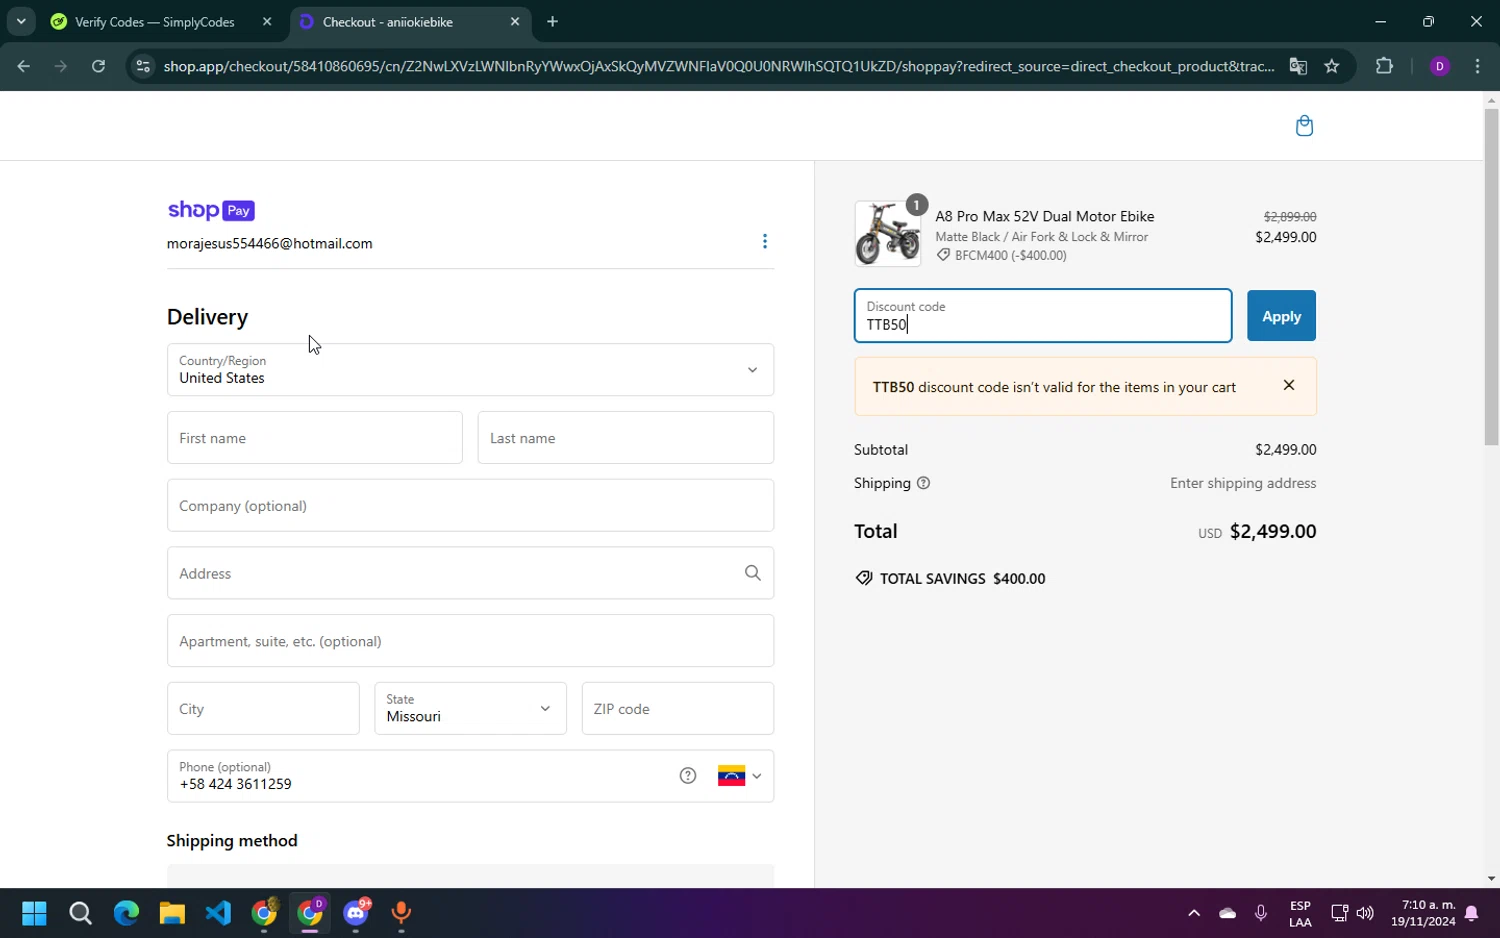Apply the discount code
The image size is (1500, 938).
1281,316
